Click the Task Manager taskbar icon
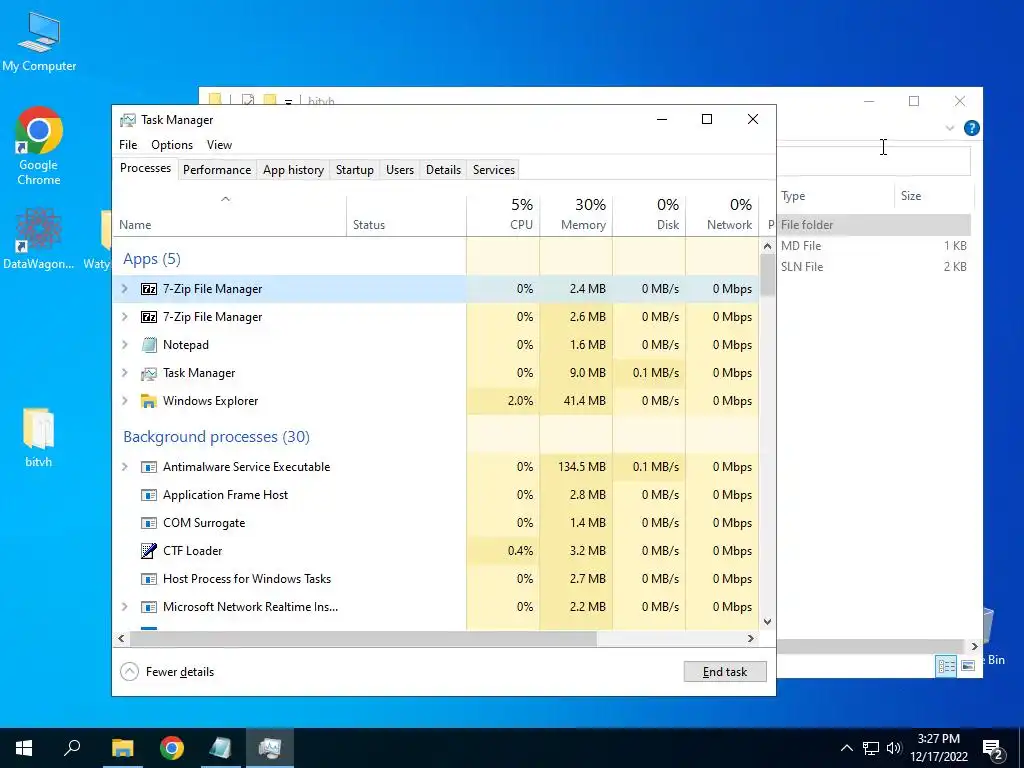The image size is (1024, 768). tap(270, 748)
